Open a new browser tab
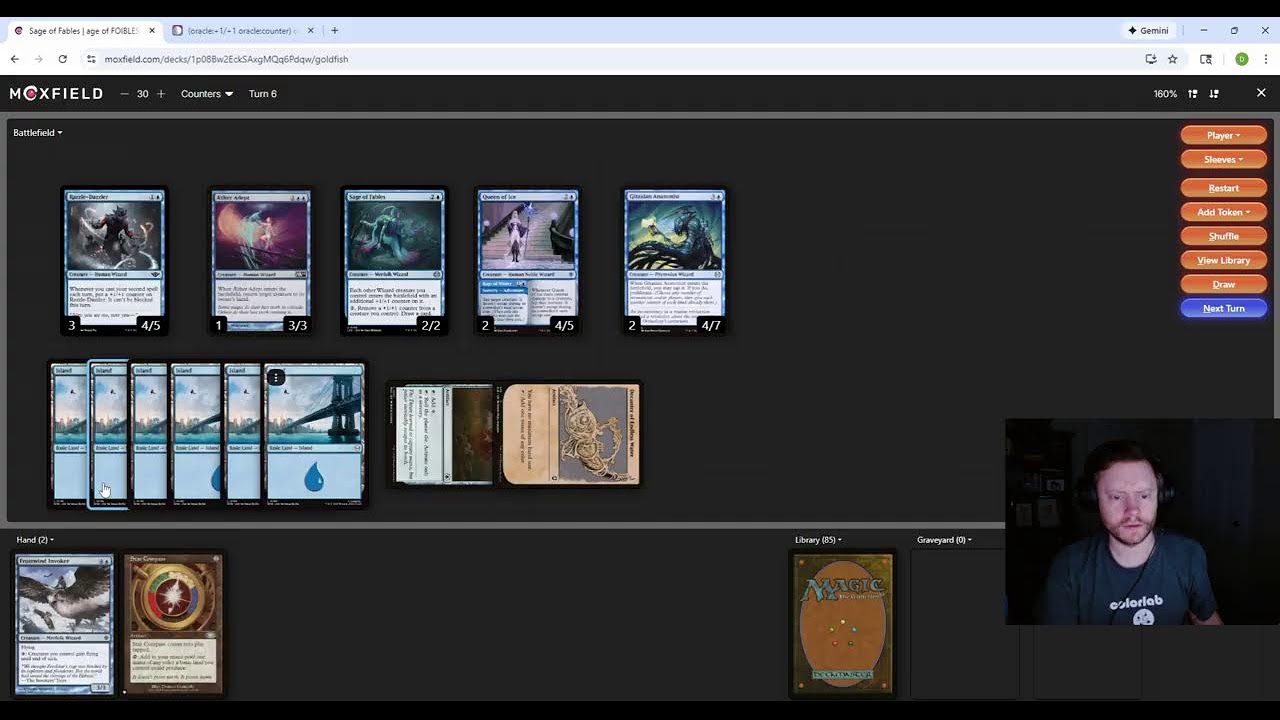1280x720 pixels. click(334, 31)
